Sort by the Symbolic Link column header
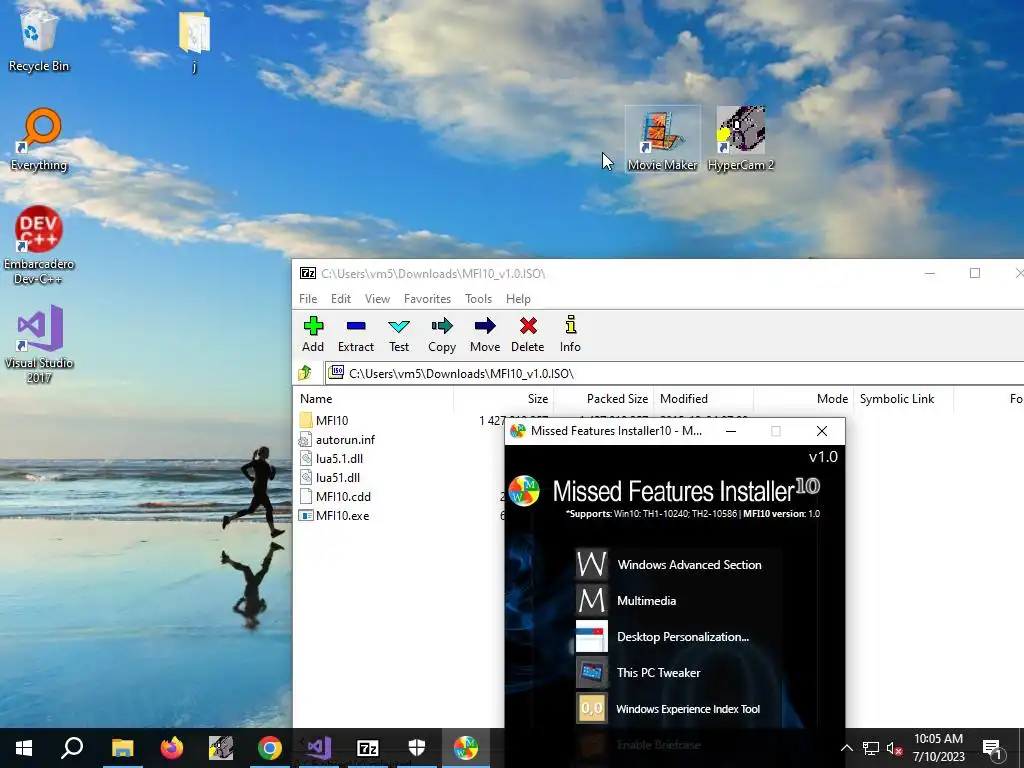The width and height of the screenshot is (1024, 768). pyautogui.click(x=904, y=398)
